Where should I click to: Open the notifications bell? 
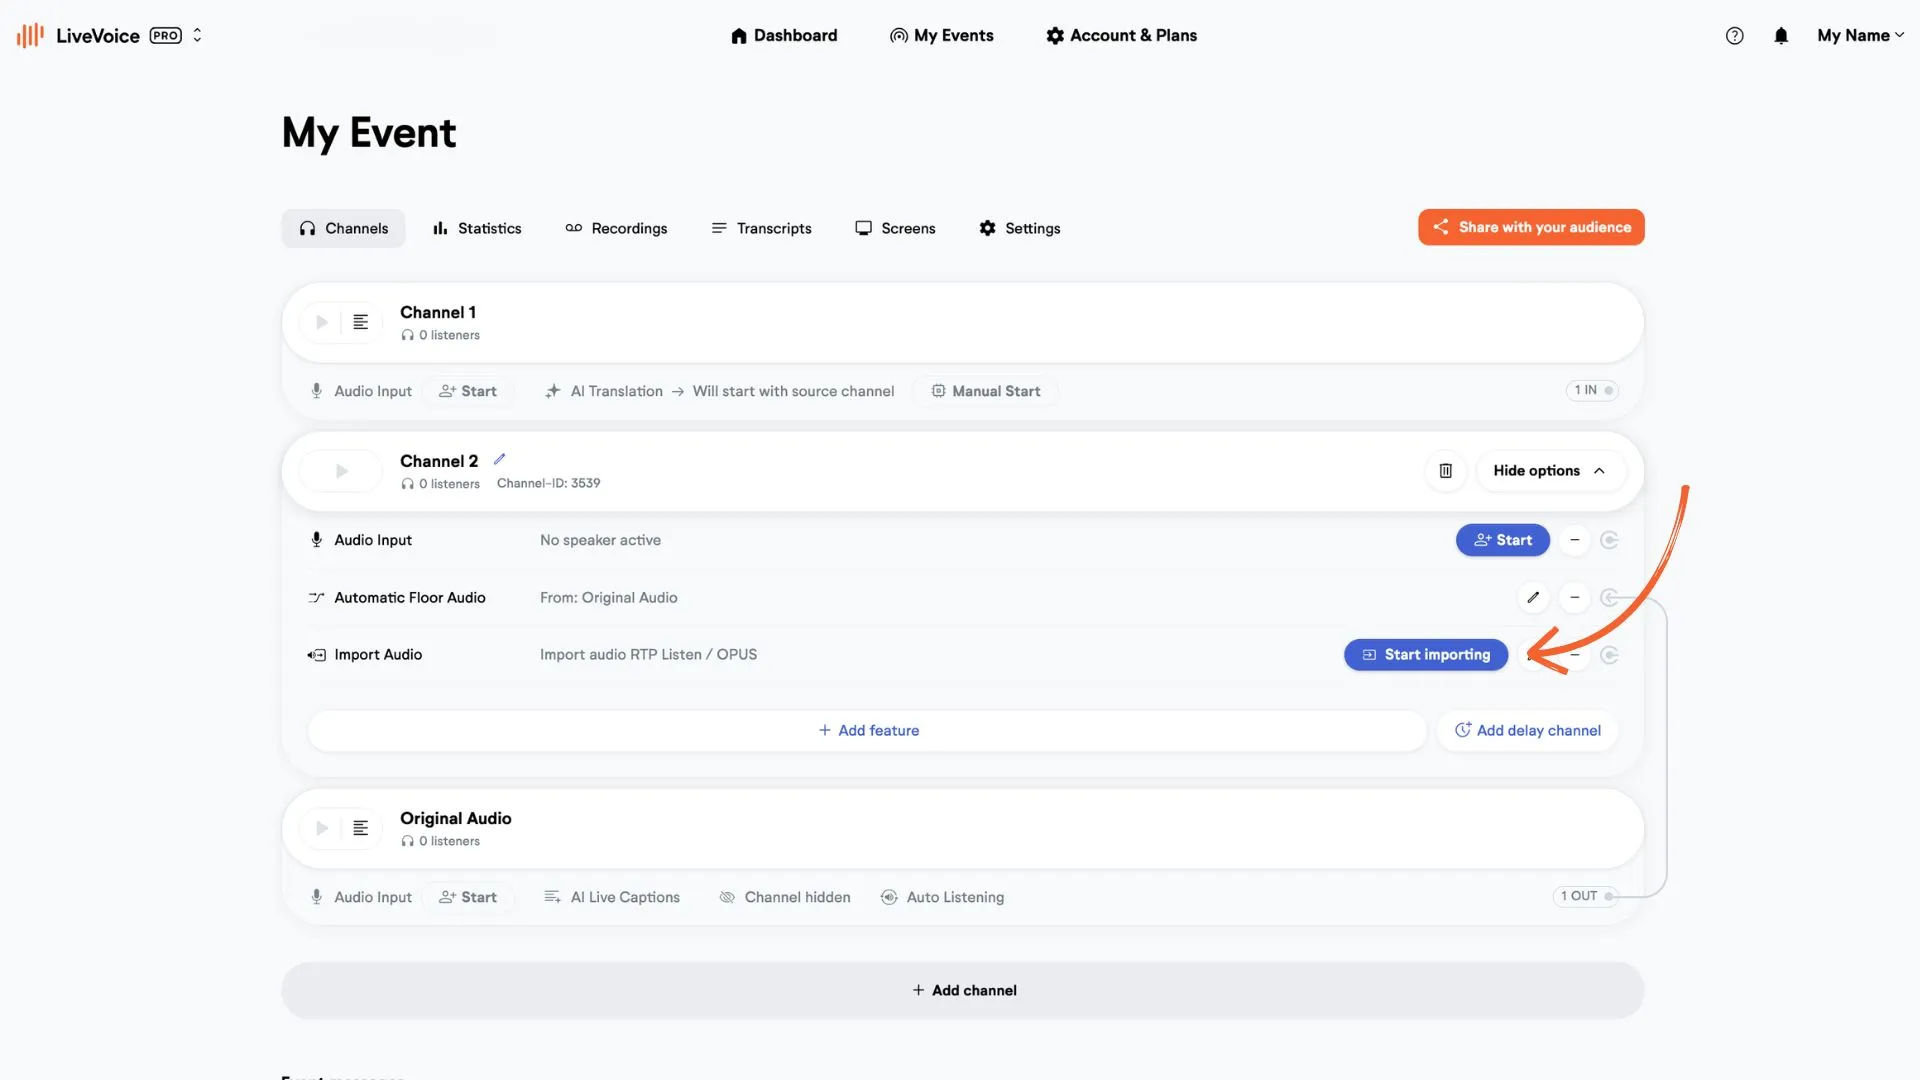(x=1781, y=36)
